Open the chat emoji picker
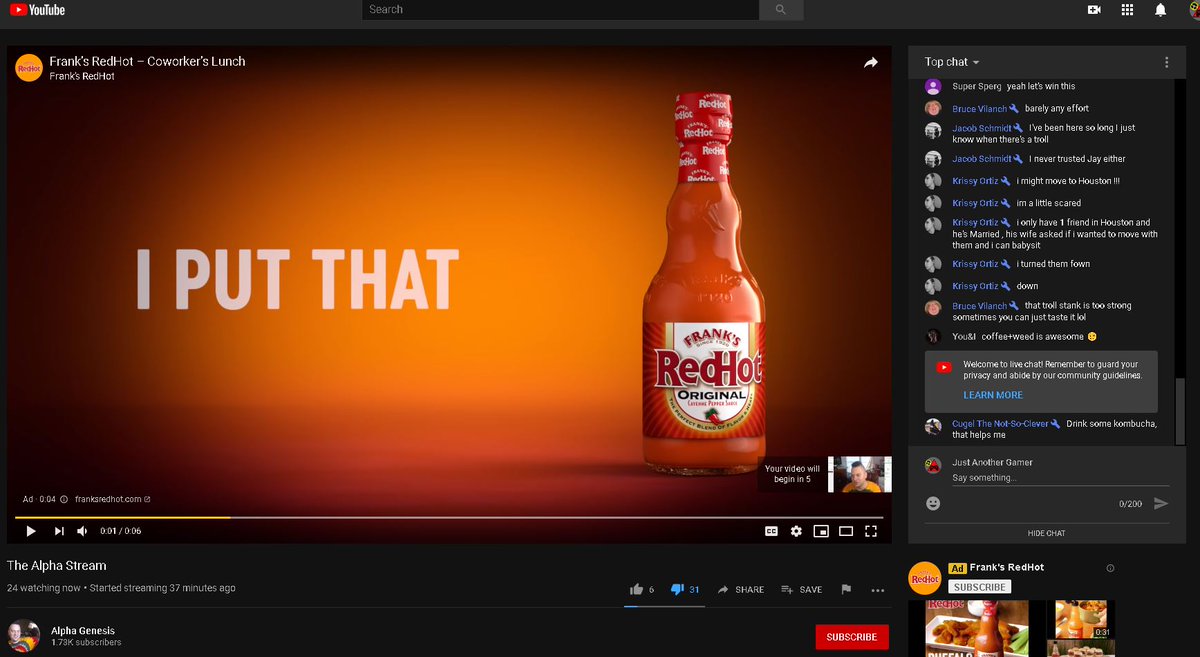This screenshot has height=657, width=1200. click(x=933, y=503)
